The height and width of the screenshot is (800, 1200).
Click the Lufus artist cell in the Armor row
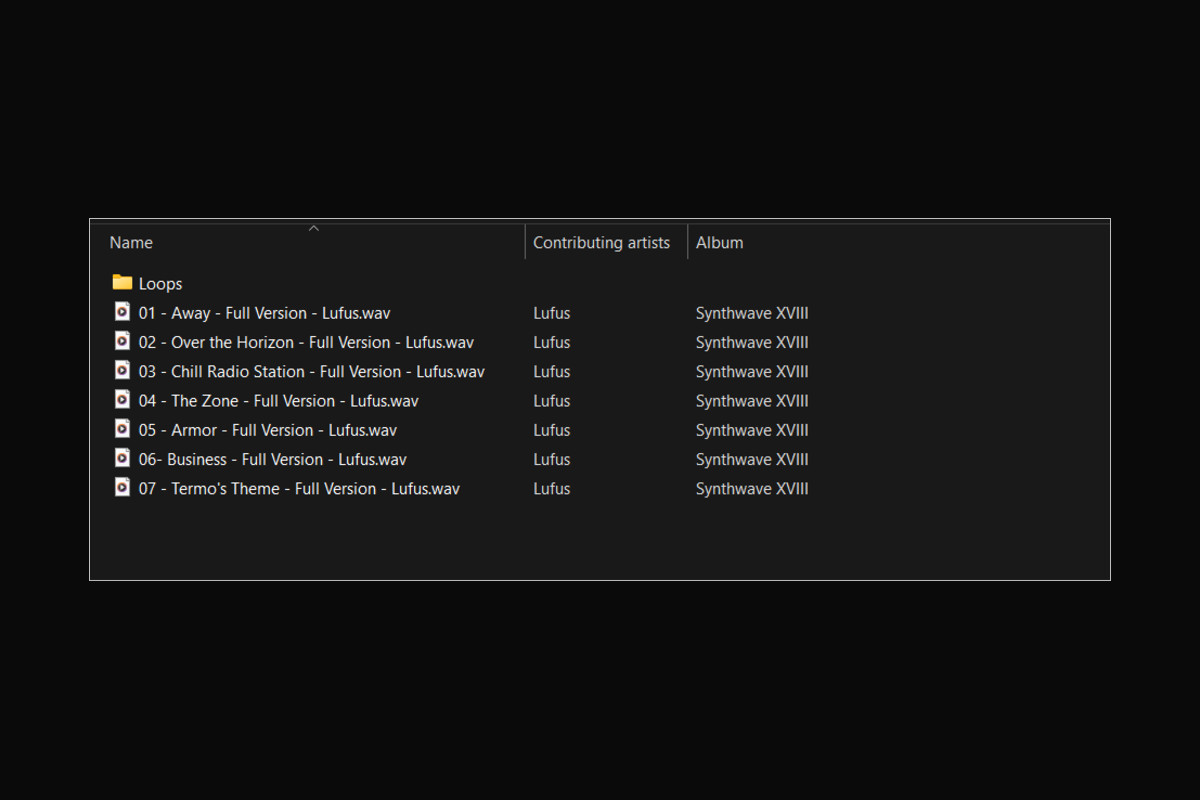click(x=551, y=430)
